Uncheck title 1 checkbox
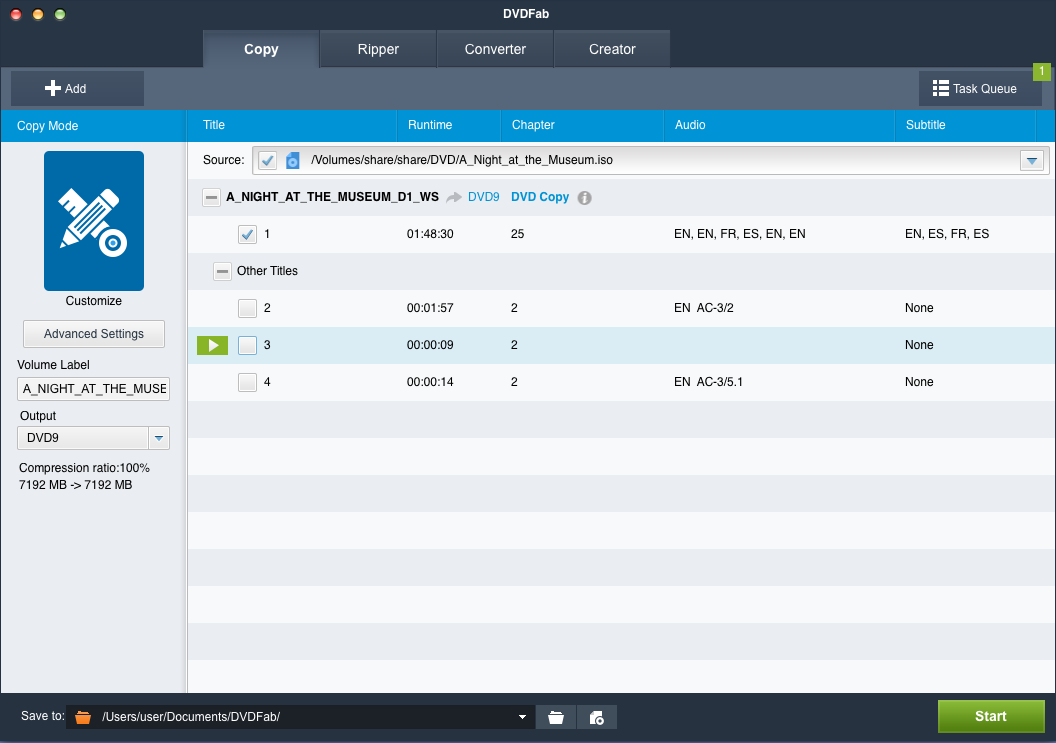 (247, 234)
